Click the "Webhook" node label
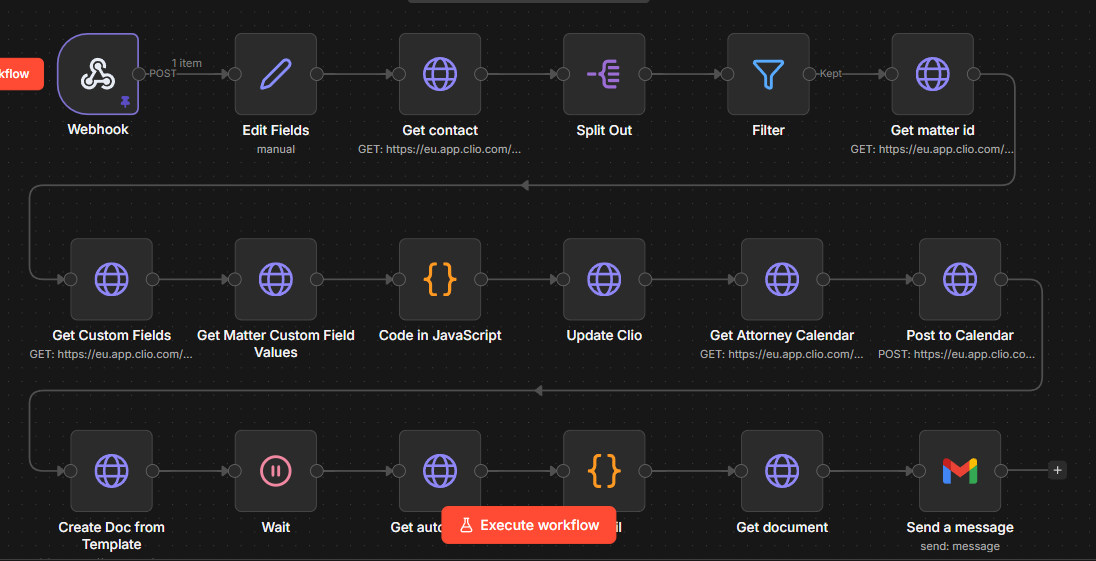The height and width of the screenshot is (561, 1096). click(x=98, y=129)
